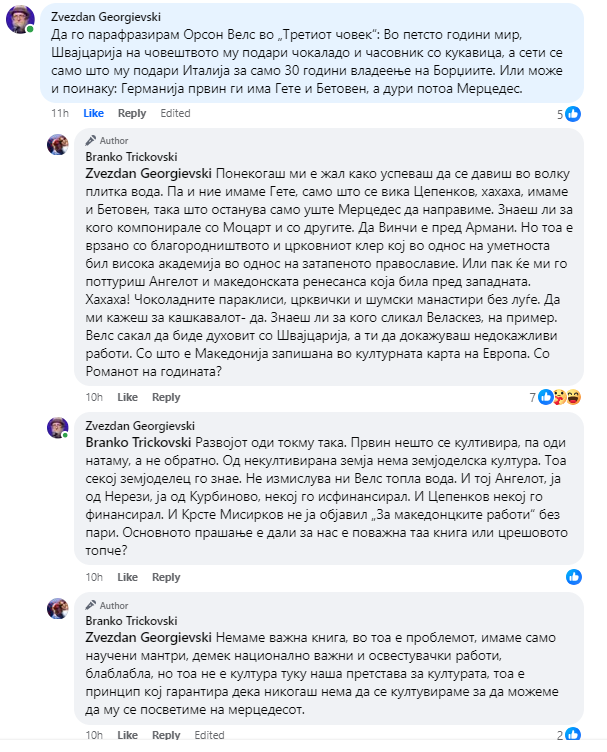This screenshot has height=752, width=607.
Task: Click the Author pencil badge in the last reply
Action: pyautogui.click(x=91, y=605)
